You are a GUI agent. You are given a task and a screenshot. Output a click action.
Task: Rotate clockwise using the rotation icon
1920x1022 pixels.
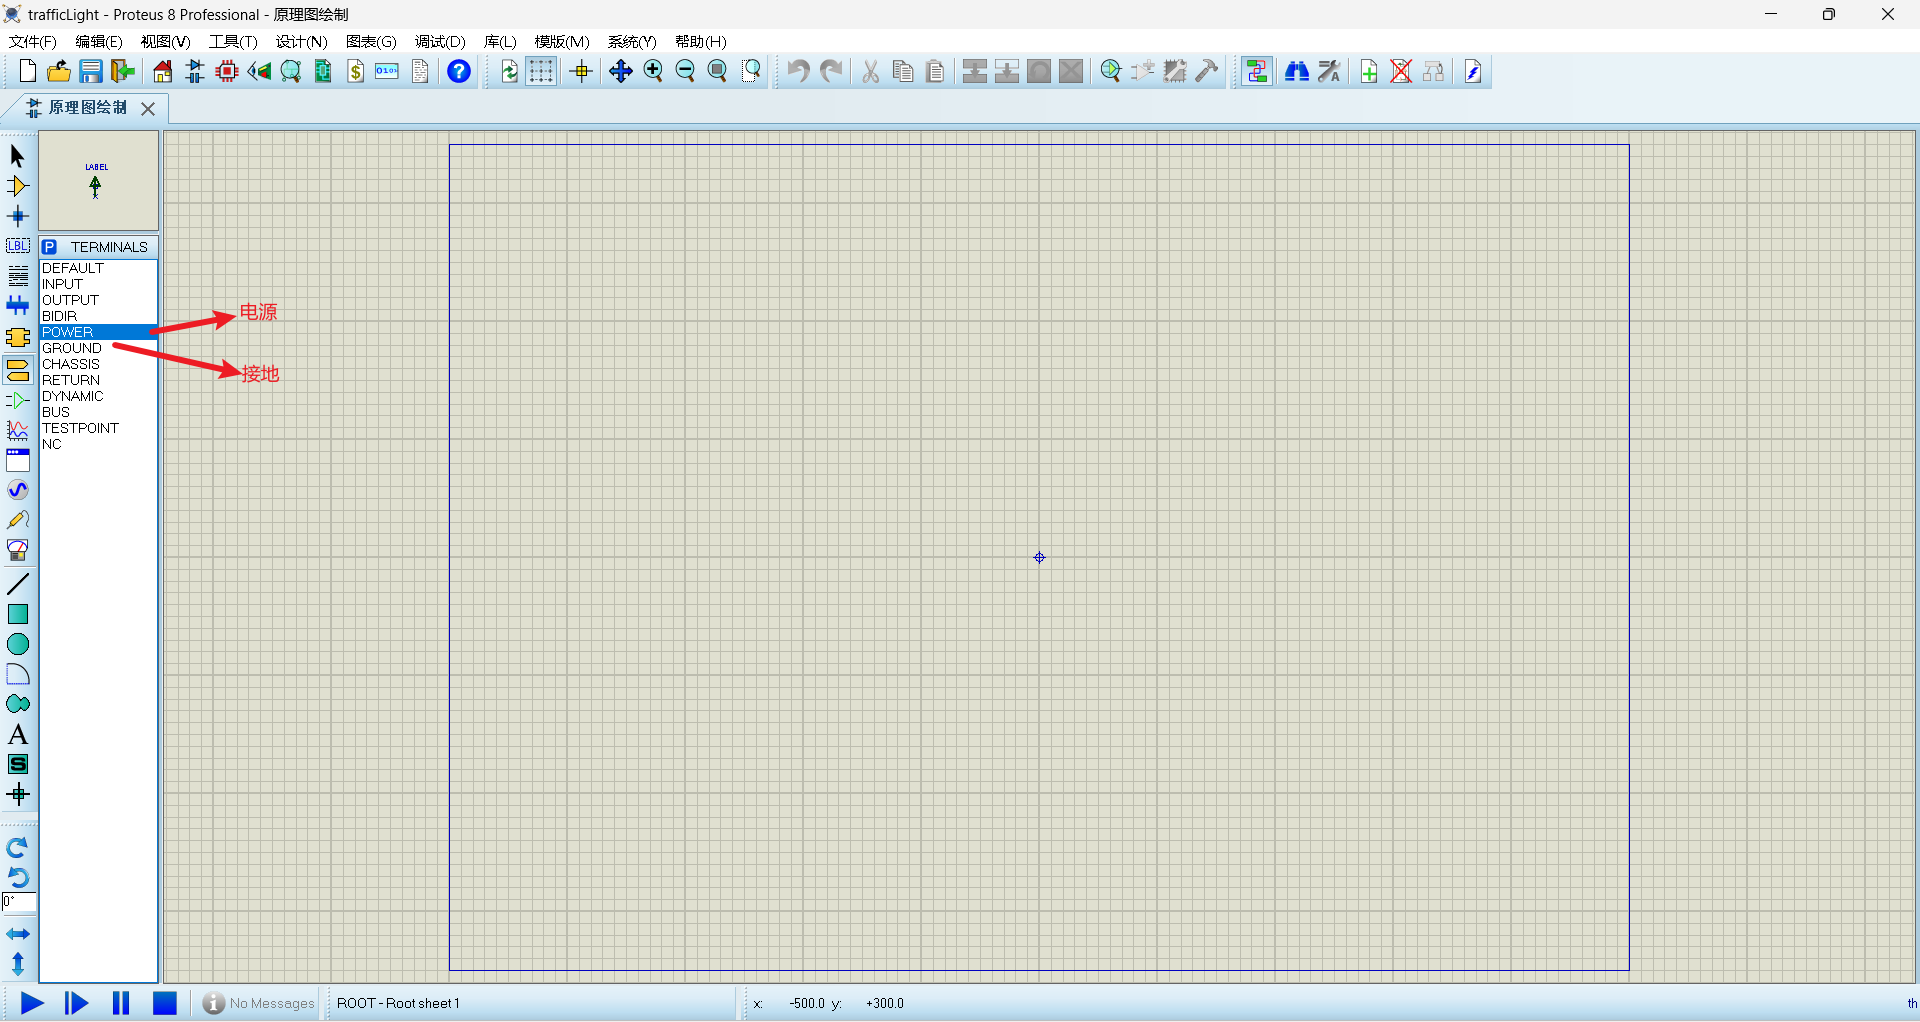point(17,848)
